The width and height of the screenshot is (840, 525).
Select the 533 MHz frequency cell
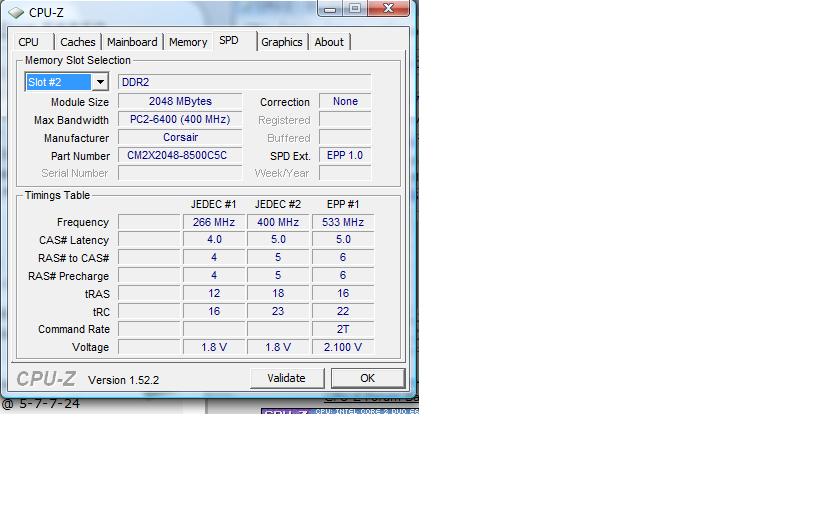tap(343, 222)
